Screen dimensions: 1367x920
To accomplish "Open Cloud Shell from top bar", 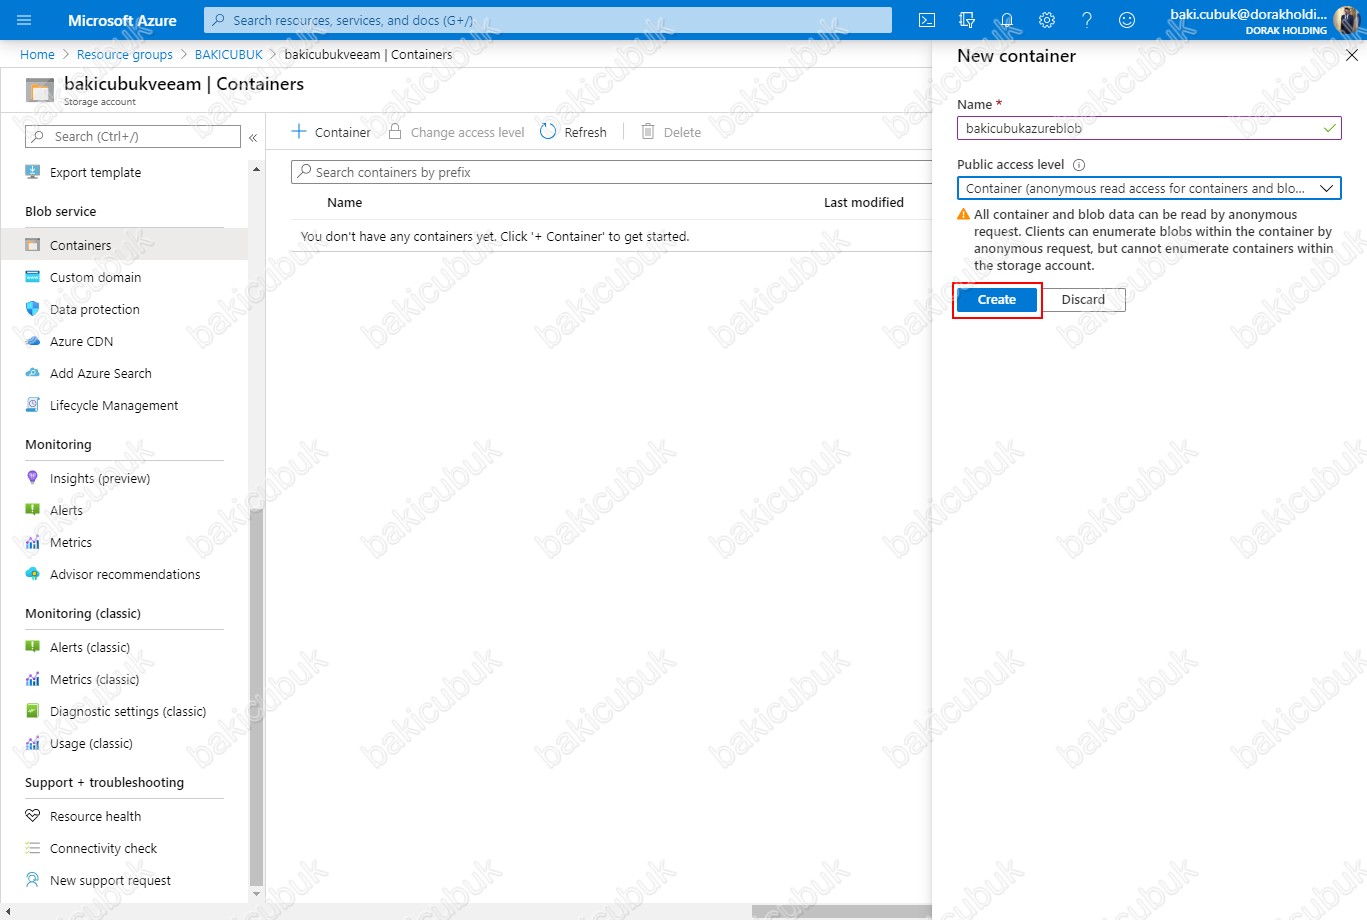I will (x=927, y=20).
